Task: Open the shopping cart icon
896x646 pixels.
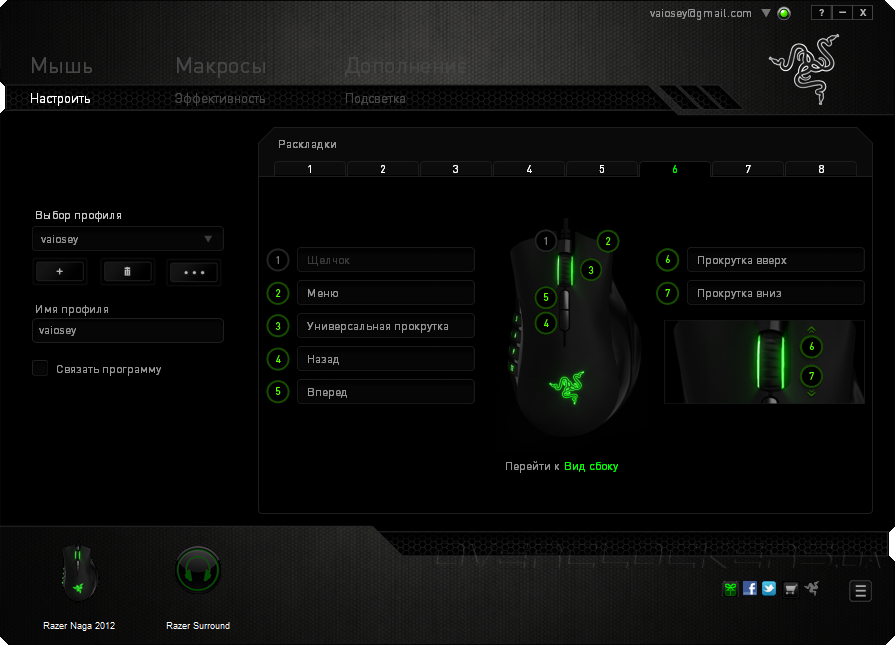Action: click(790, 589)
